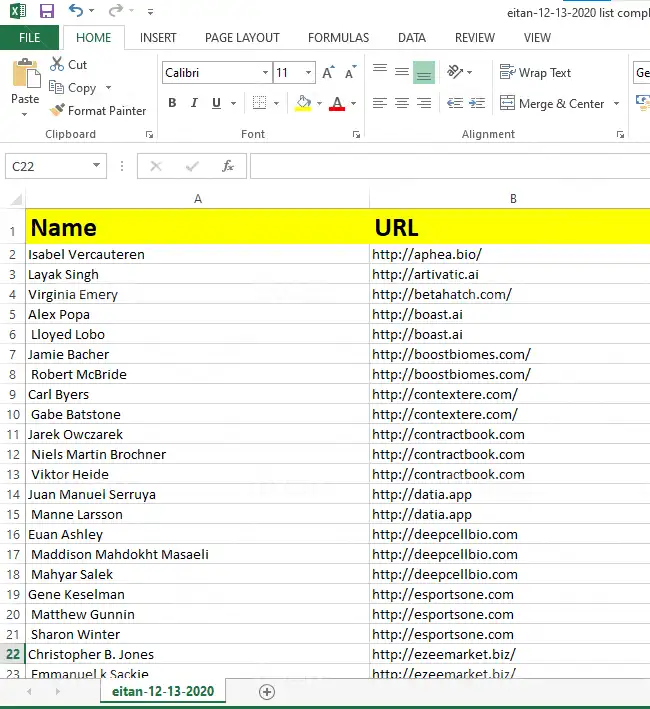Toggle Italic formatting
This screenshot has width=650, height=709.
[194, 103]
